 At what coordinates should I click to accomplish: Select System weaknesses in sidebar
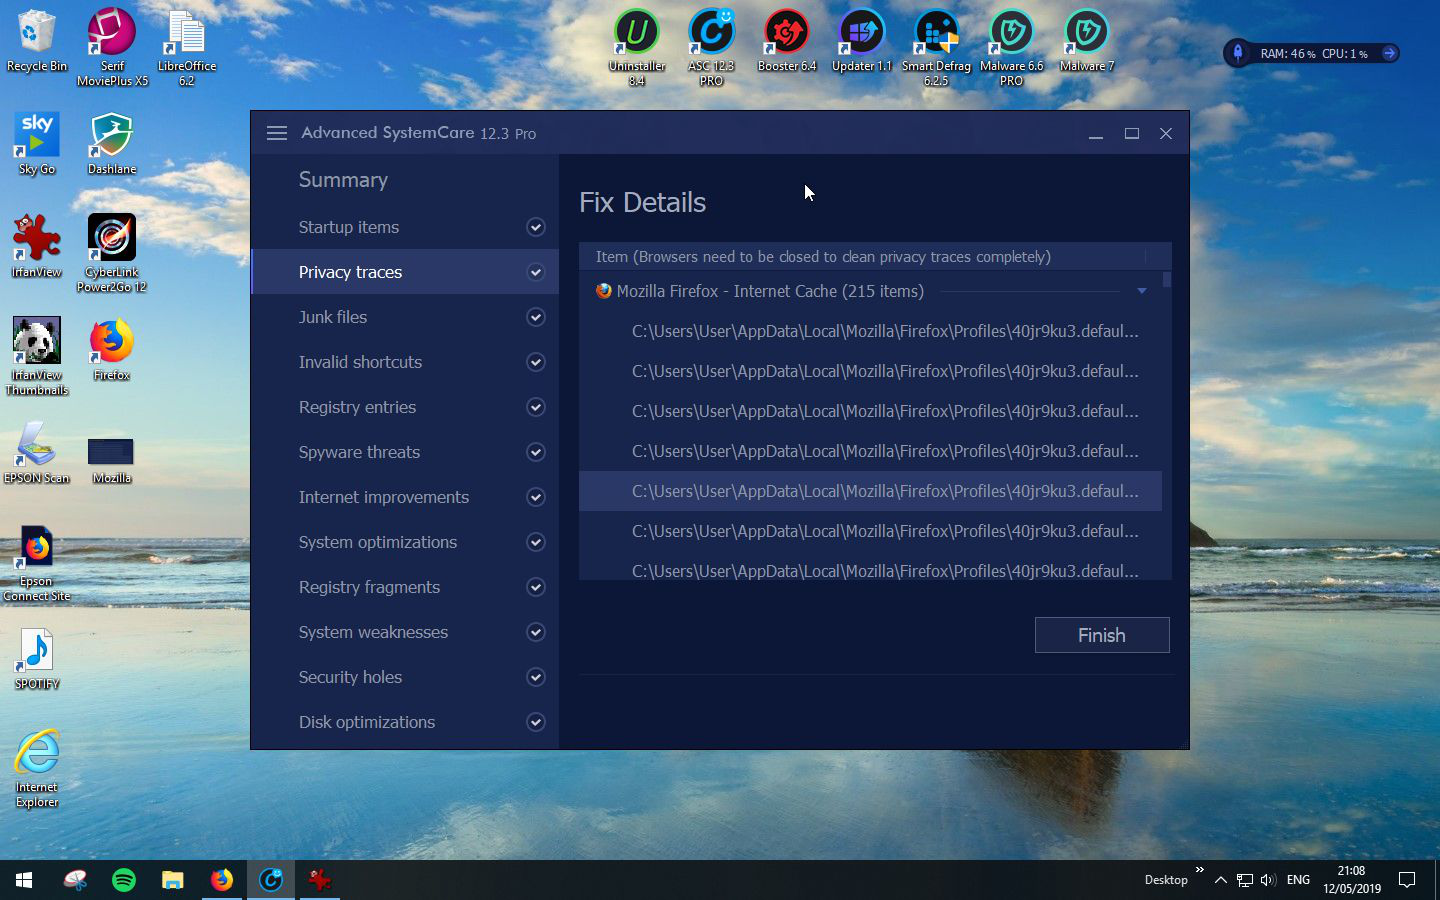coord(405,632)
